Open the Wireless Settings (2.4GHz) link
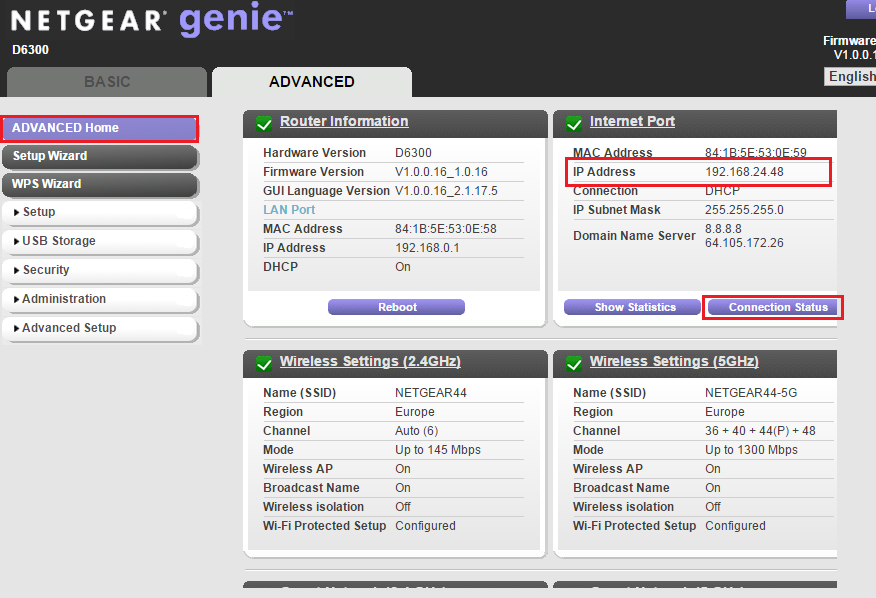This screenshot has height=598, width=876. coord(370,362)
